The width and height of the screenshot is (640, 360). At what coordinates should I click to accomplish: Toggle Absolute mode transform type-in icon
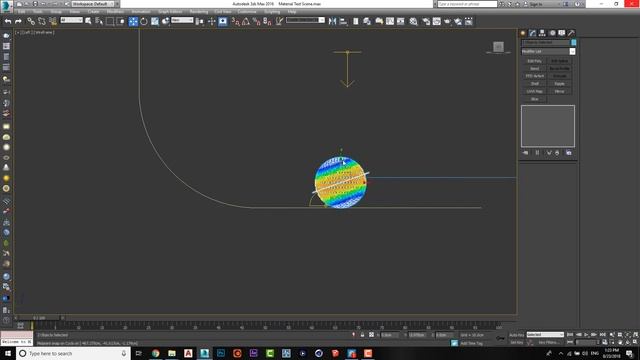click(371, 335)
